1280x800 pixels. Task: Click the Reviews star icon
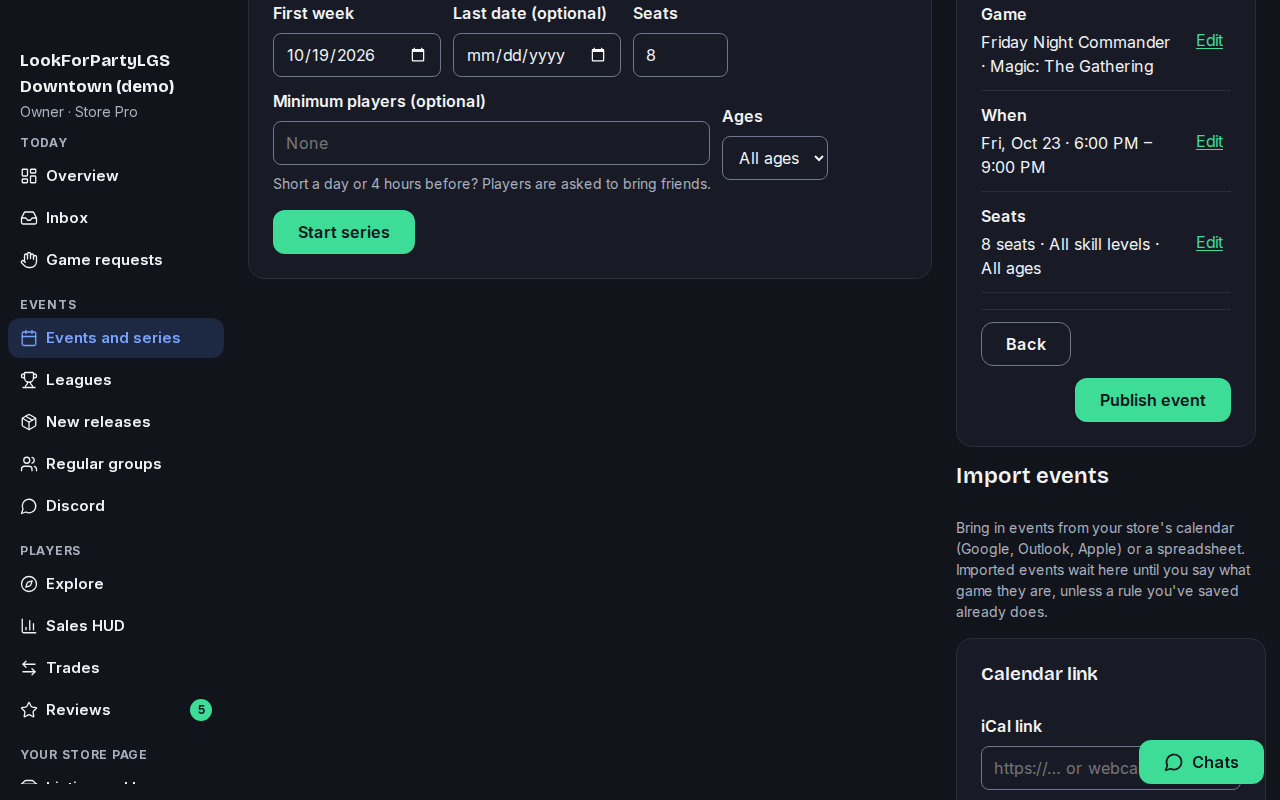[x=29, y=710]
